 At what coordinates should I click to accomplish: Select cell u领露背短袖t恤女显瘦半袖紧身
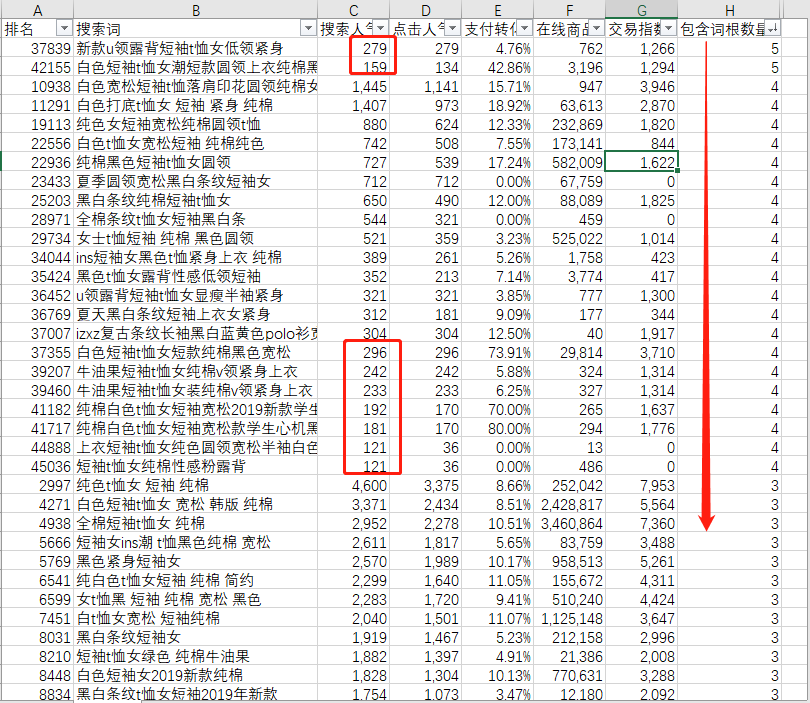tap(195, 295)
